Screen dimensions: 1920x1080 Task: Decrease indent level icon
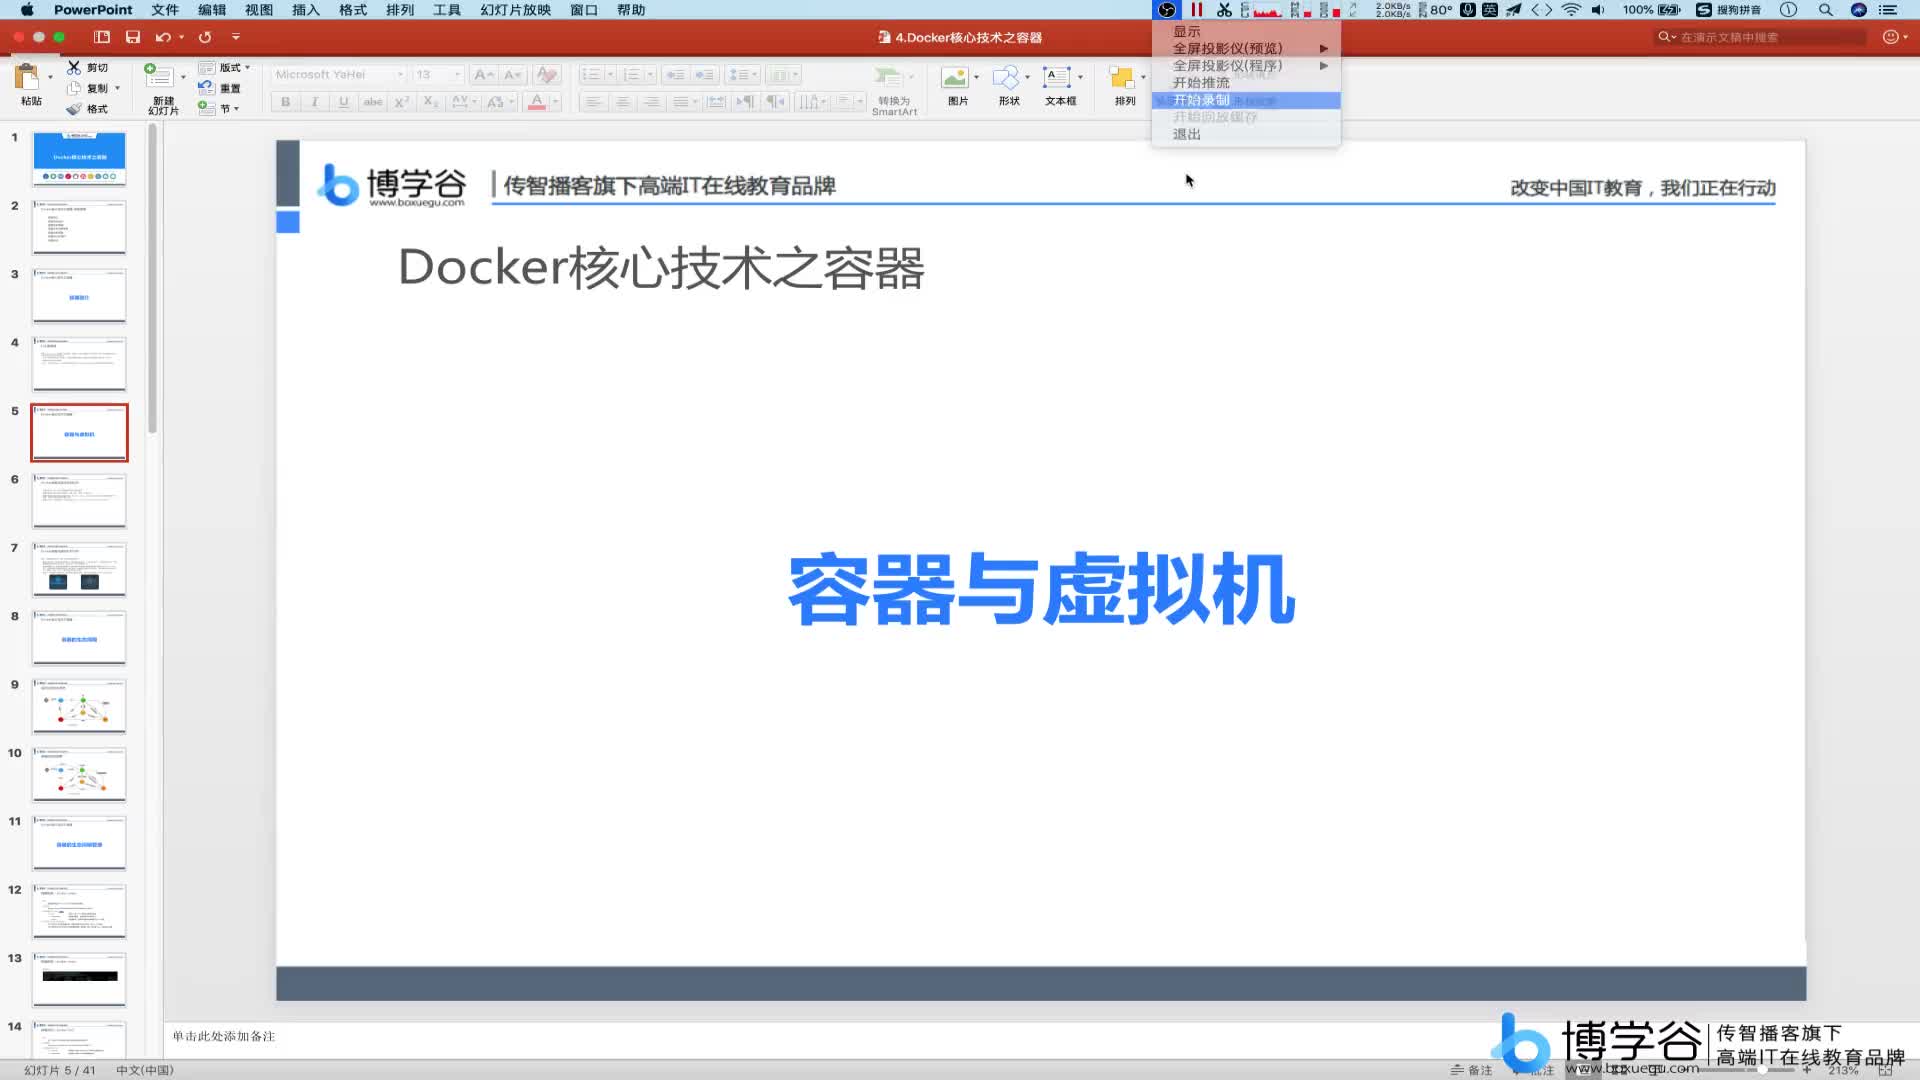point(676,75)
